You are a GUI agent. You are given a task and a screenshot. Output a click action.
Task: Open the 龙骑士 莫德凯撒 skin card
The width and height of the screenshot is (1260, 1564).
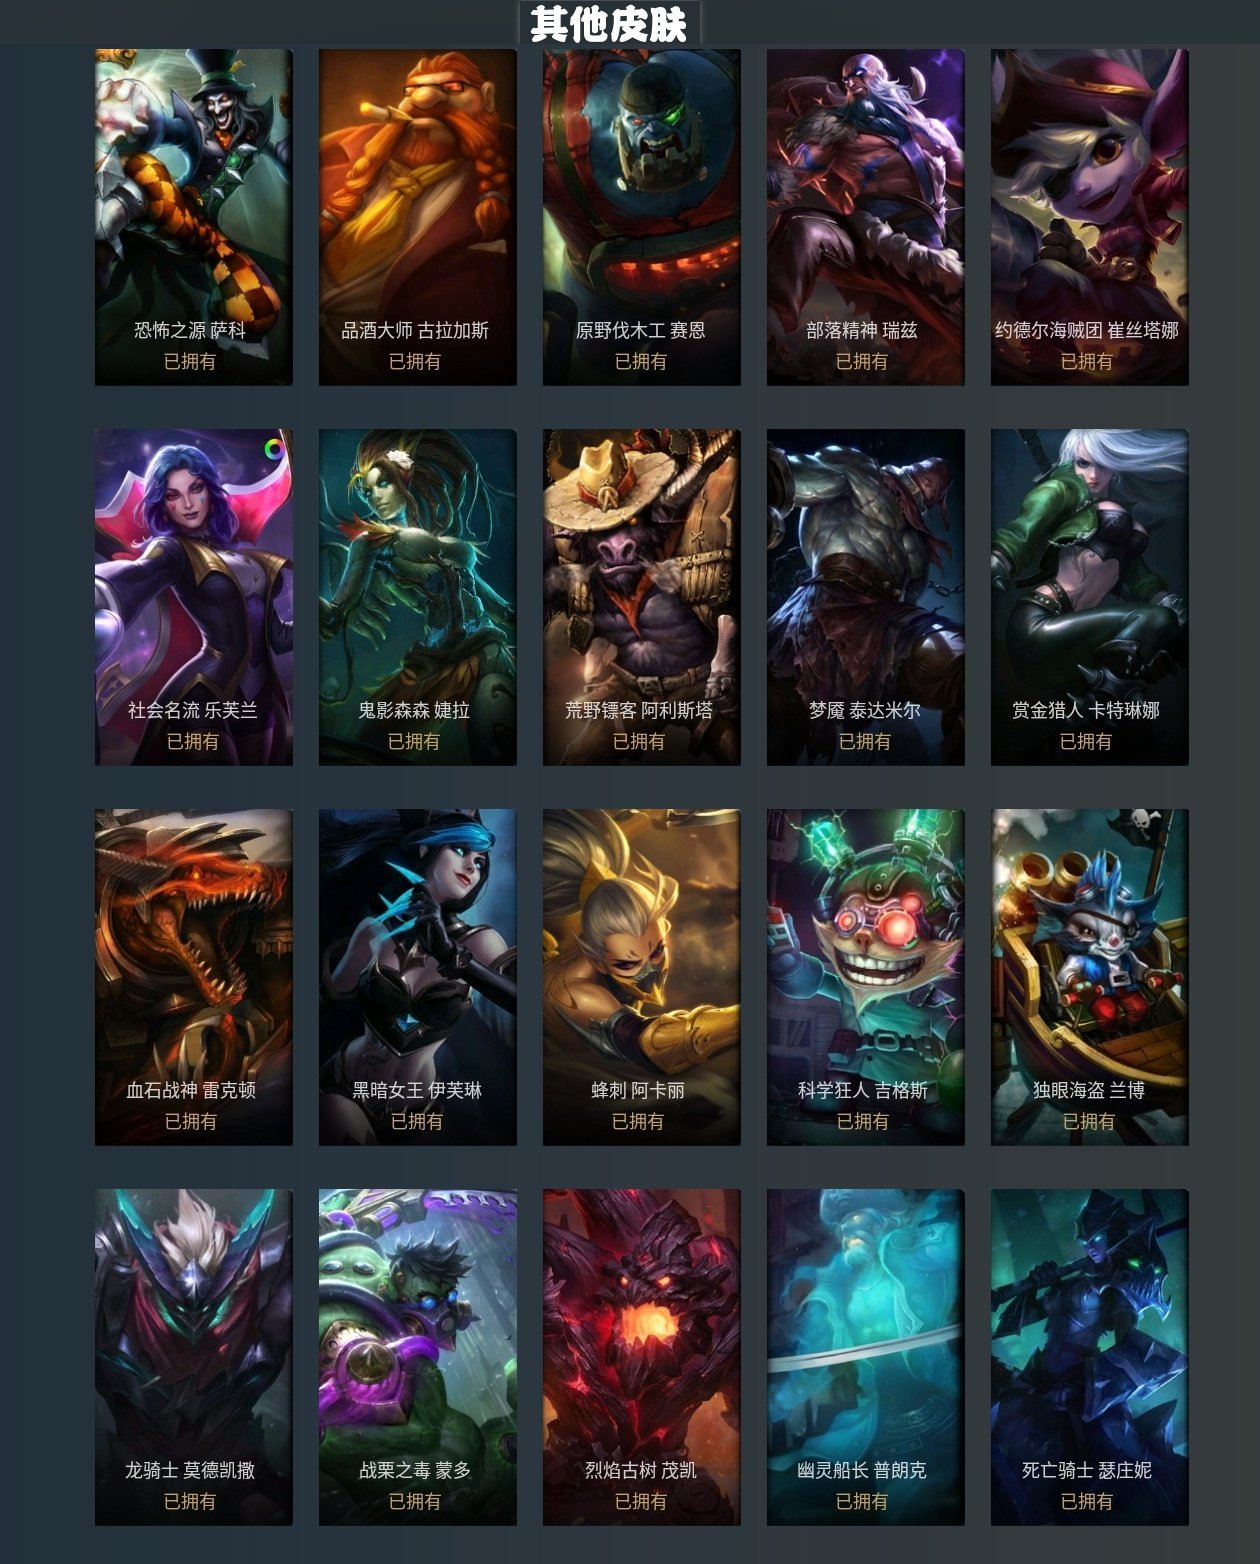(194, 1357)
